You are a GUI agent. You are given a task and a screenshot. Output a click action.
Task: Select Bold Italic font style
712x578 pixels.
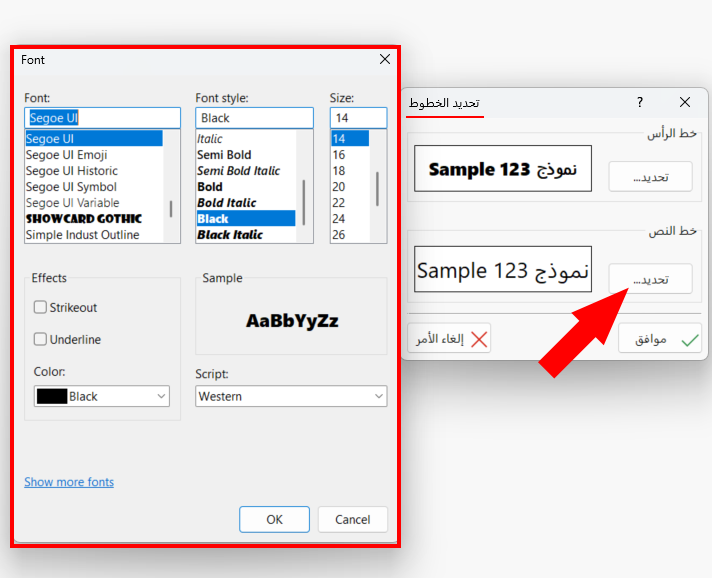(x=226, y=203)
